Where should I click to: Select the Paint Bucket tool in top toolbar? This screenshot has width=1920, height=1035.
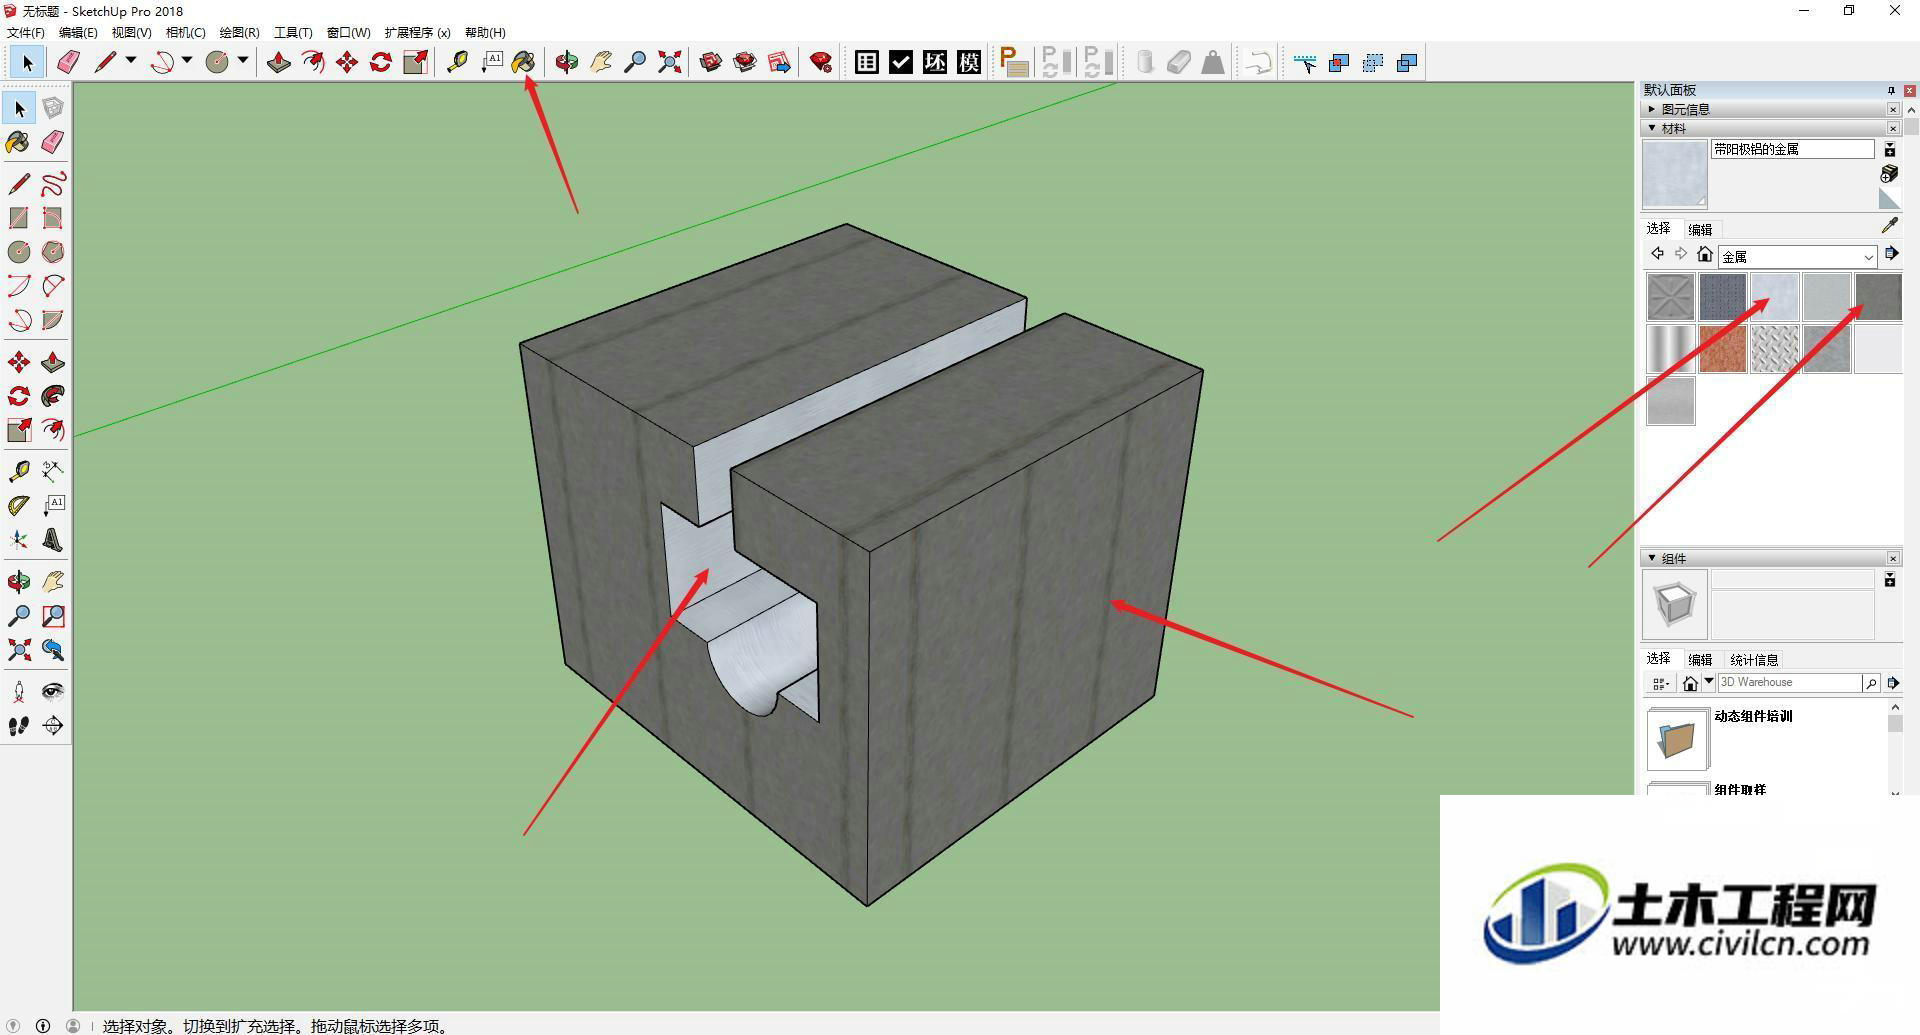tap(523, 63)
